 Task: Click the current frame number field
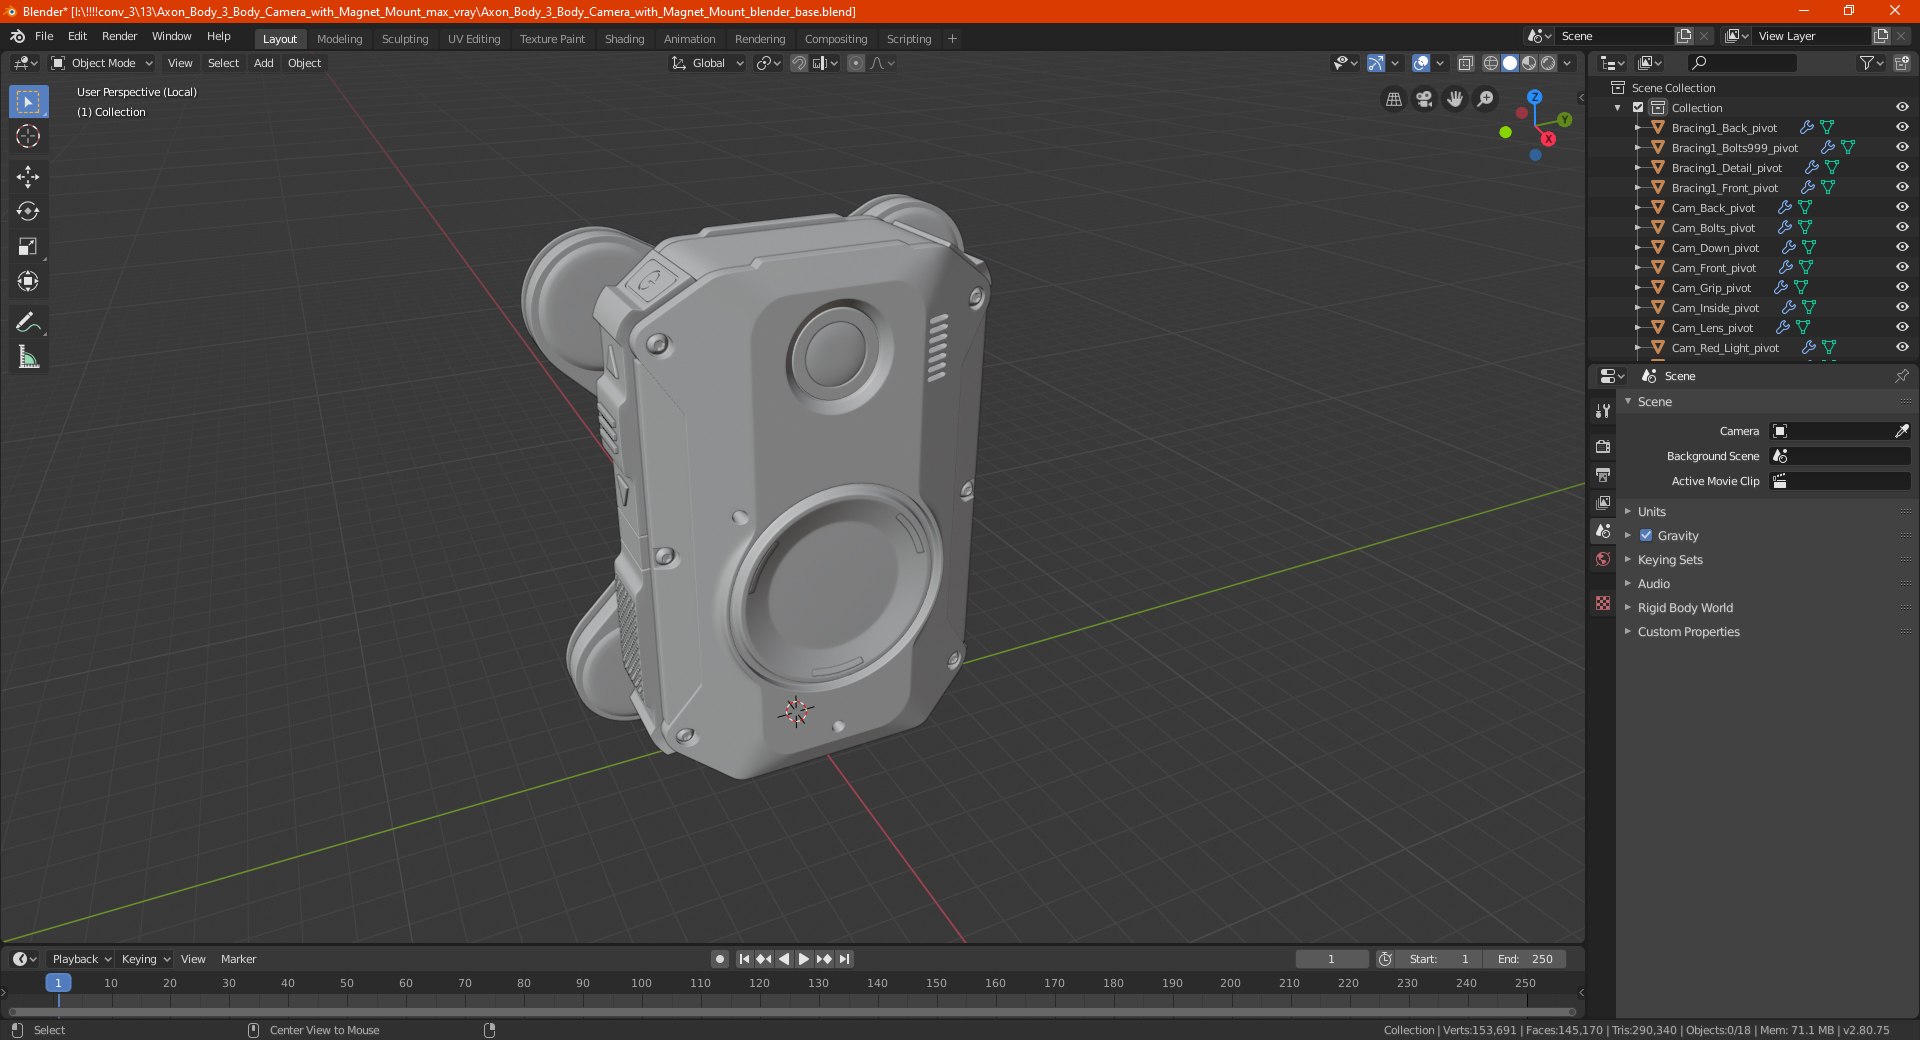tap(1332, 959)
